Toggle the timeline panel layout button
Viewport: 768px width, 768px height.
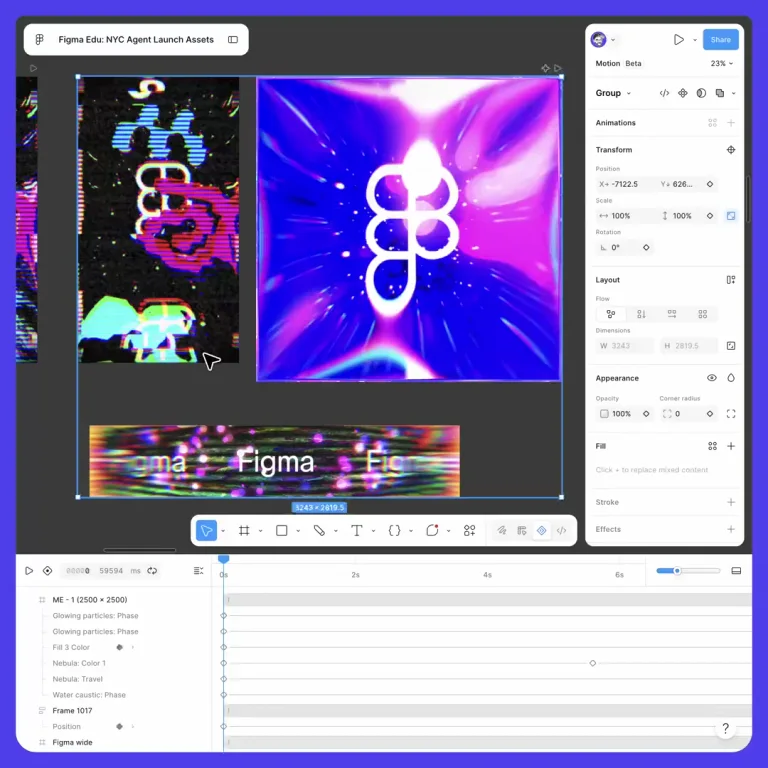tap(736, 571)
